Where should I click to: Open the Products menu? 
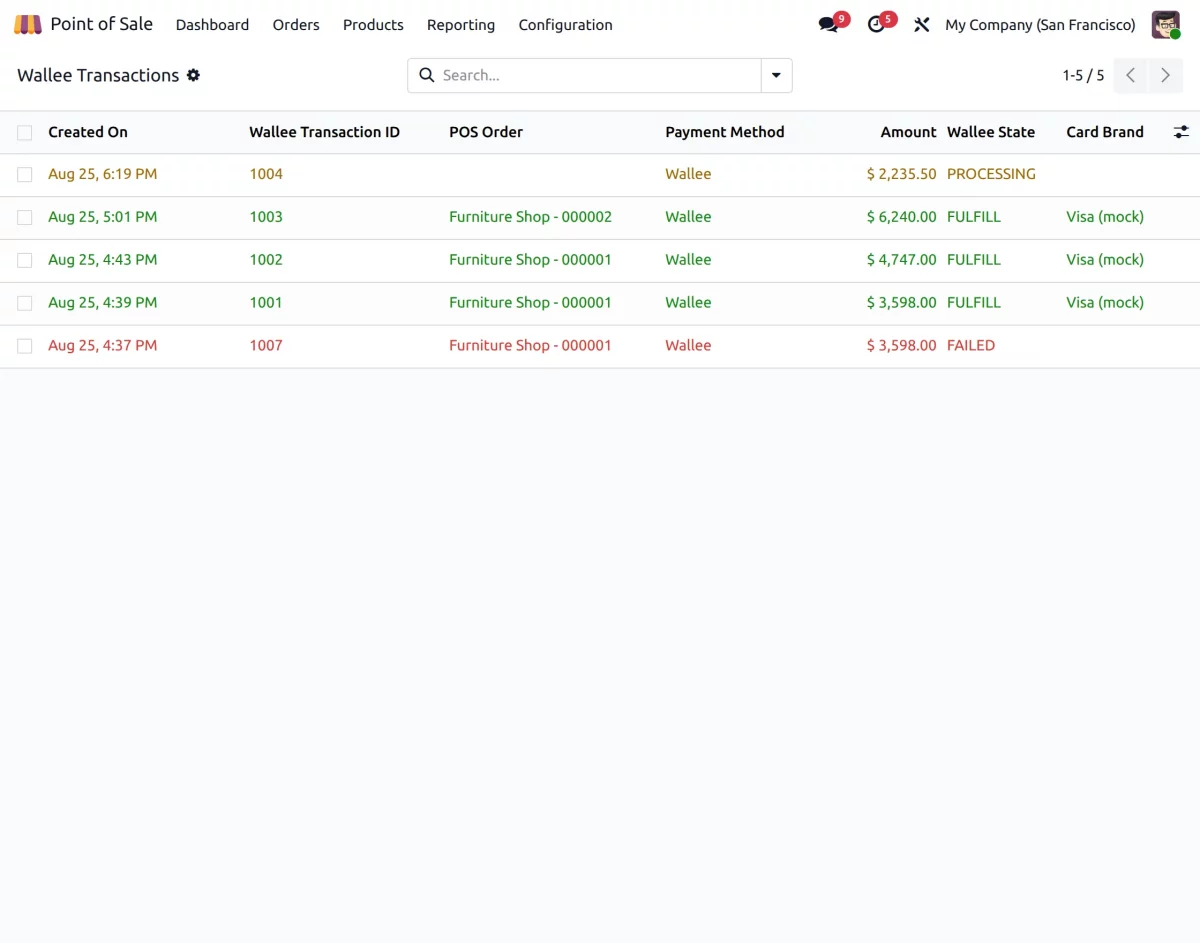click(x=373, y=25)
